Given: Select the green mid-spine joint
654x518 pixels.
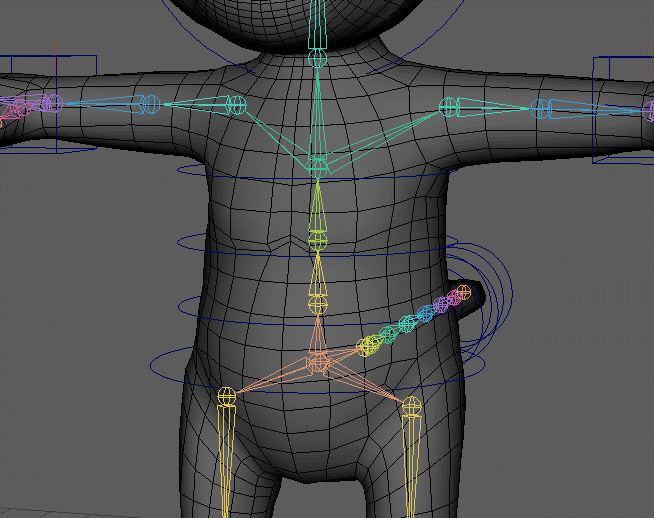Looking at the screenshot, I should pos(317,241).
